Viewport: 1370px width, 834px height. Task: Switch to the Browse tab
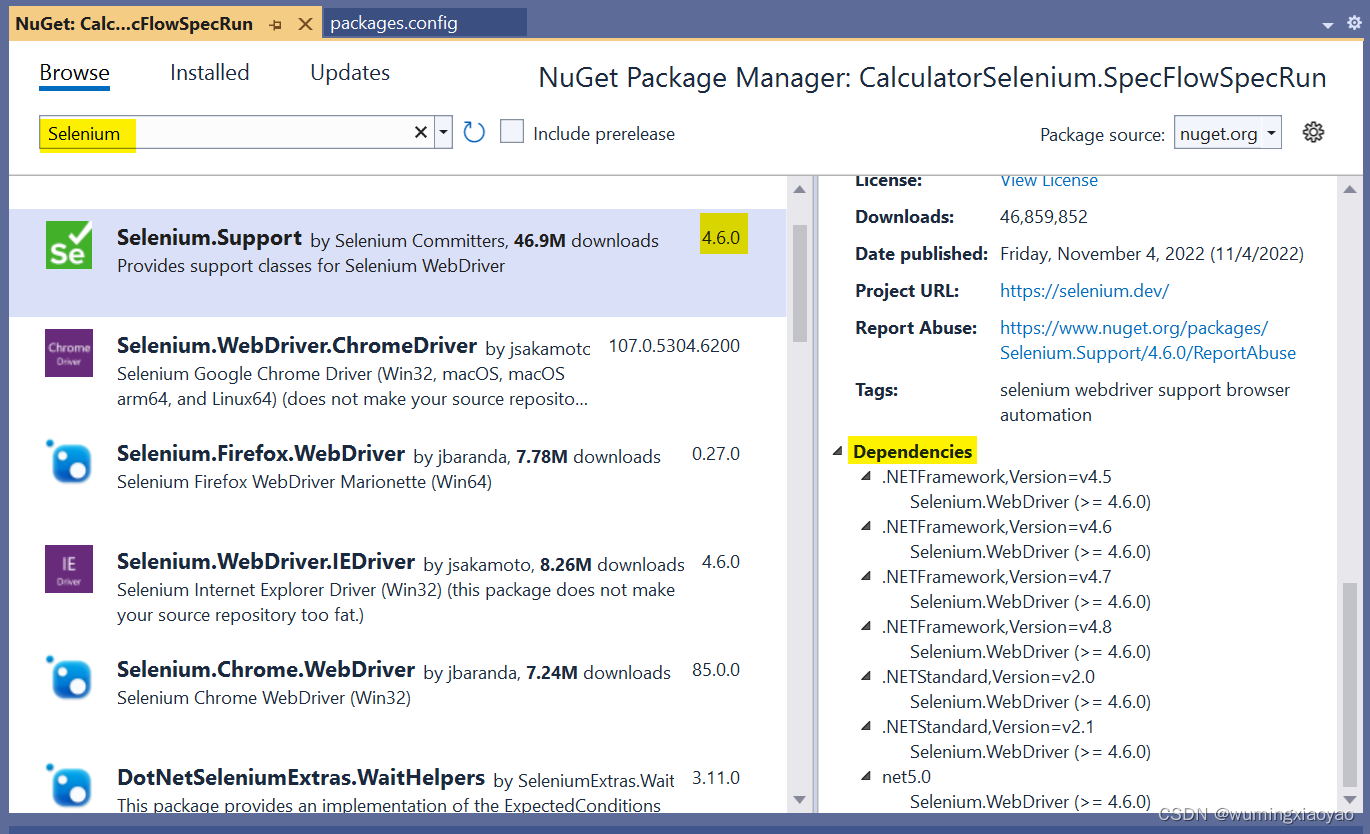pyautogui.click(x=75, y=72)
